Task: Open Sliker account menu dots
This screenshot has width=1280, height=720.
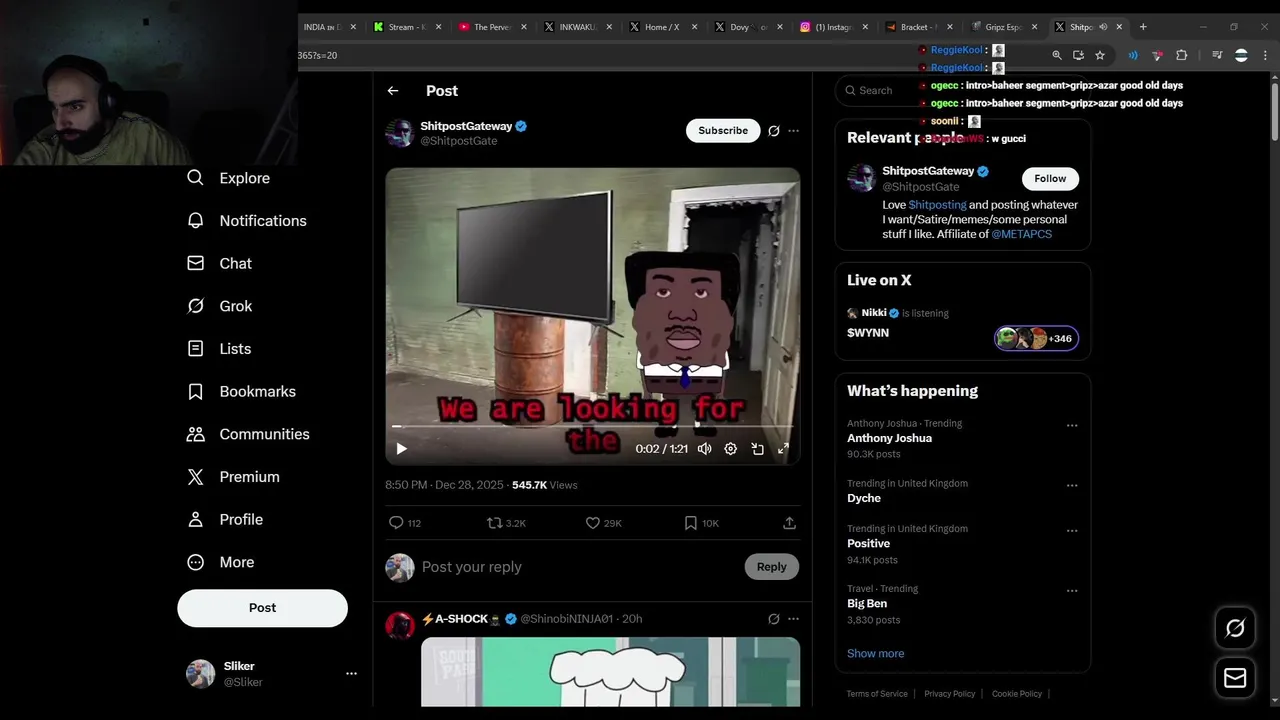Action: click(351, 674)
